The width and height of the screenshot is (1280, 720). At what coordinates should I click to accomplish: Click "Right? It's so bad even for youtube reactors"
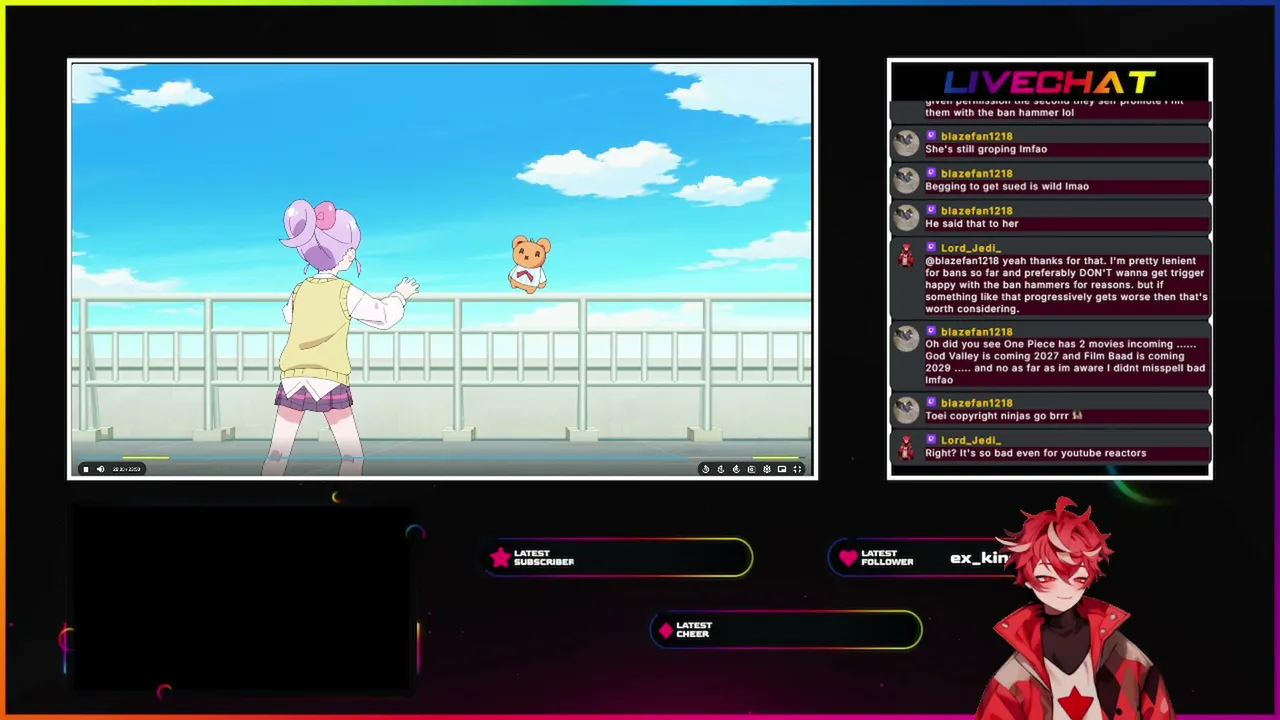(x=1035, y=453)
